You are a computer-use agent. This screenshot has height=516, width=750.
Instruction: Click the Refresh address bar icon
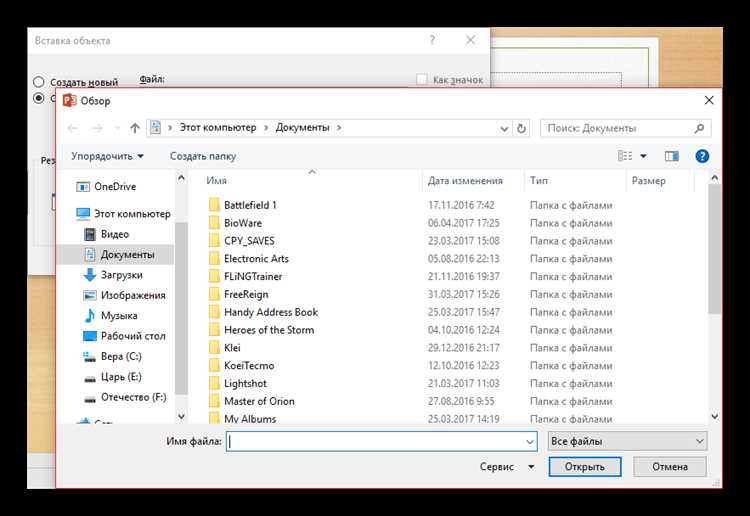pos(521,128)
